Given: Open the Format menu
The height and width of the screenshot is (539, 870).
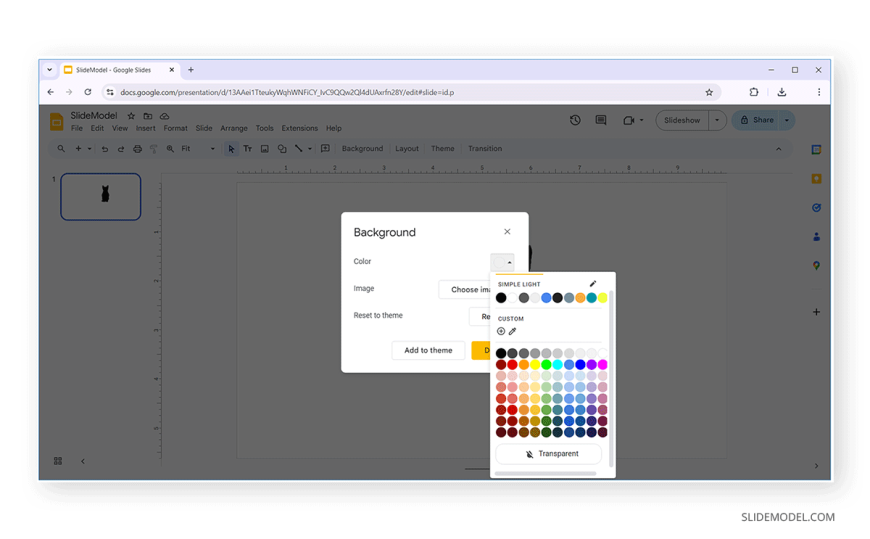Looking at the screenshot, I should point(175,128).
